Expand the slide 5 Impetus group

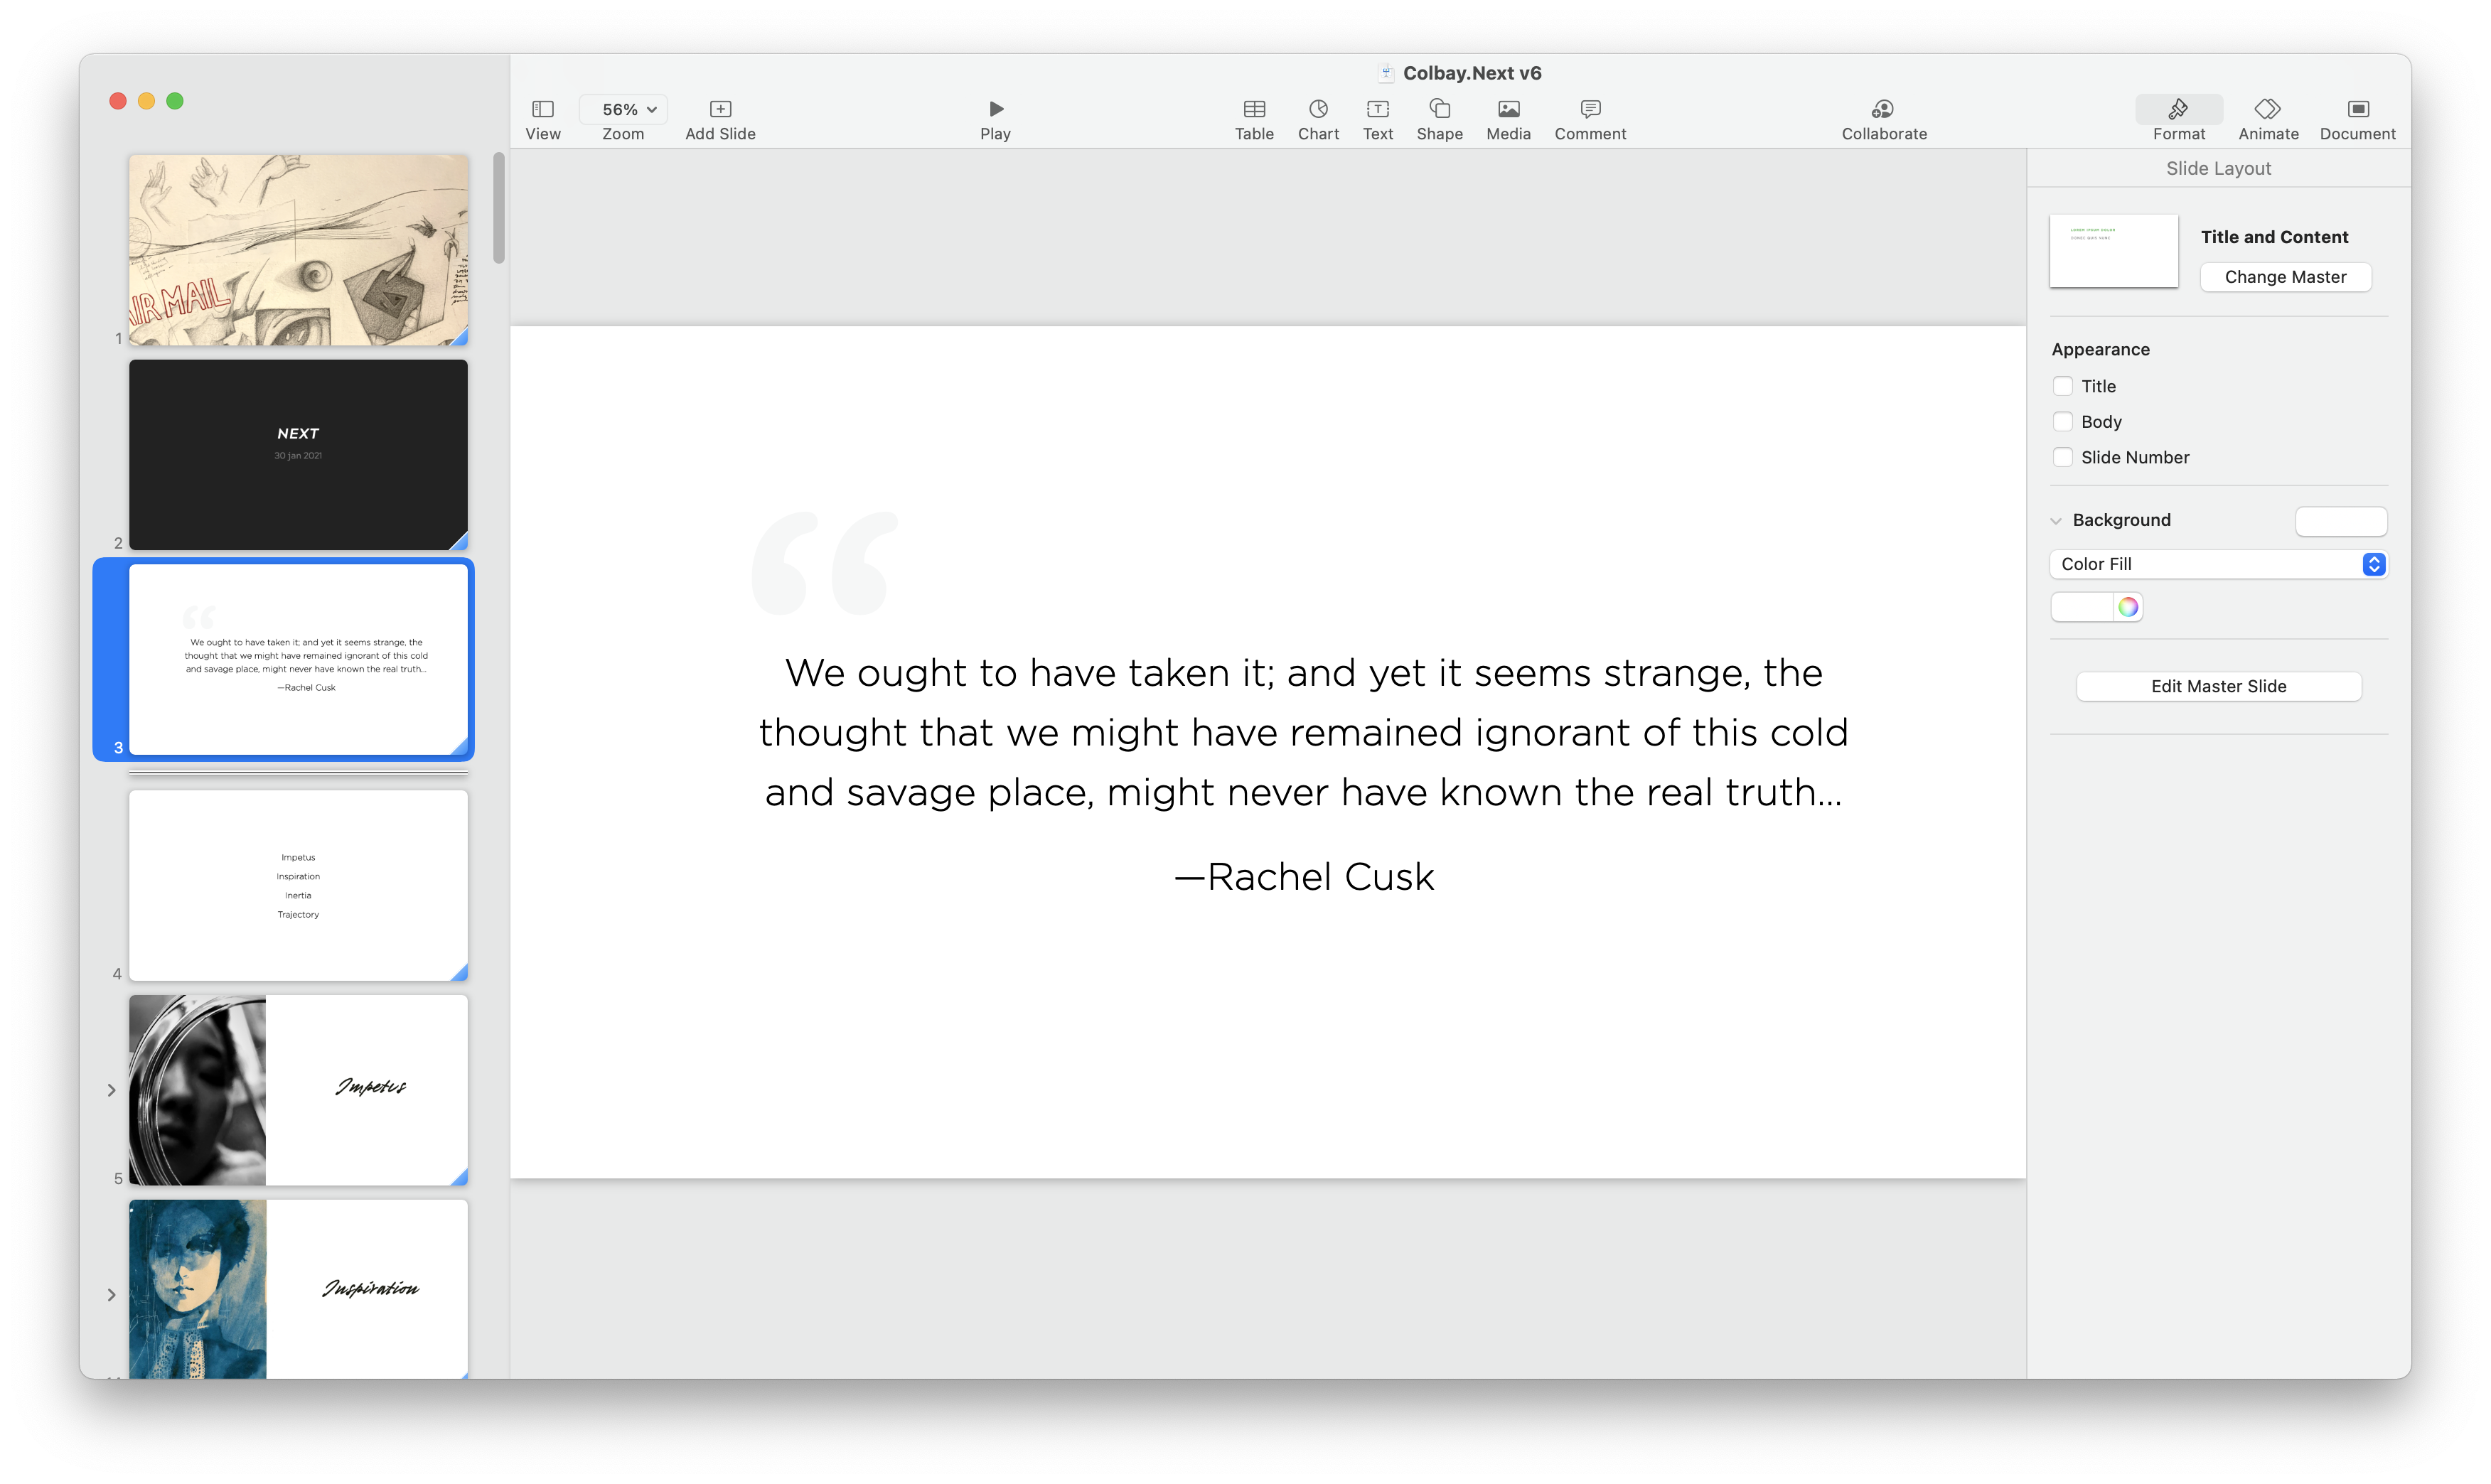click(111, 1090)
